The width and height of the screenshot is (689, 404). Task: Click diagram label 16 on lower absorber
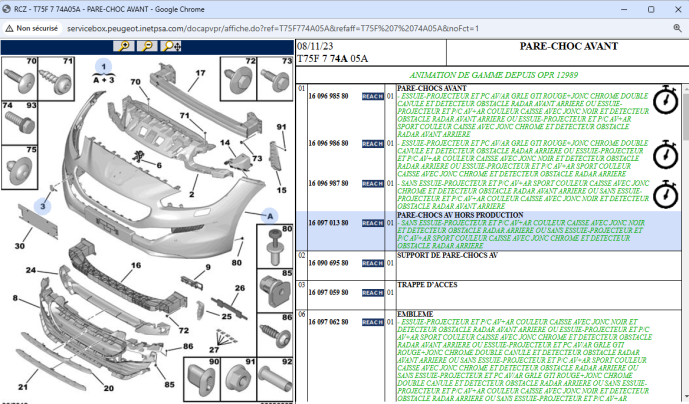(136, 266)
